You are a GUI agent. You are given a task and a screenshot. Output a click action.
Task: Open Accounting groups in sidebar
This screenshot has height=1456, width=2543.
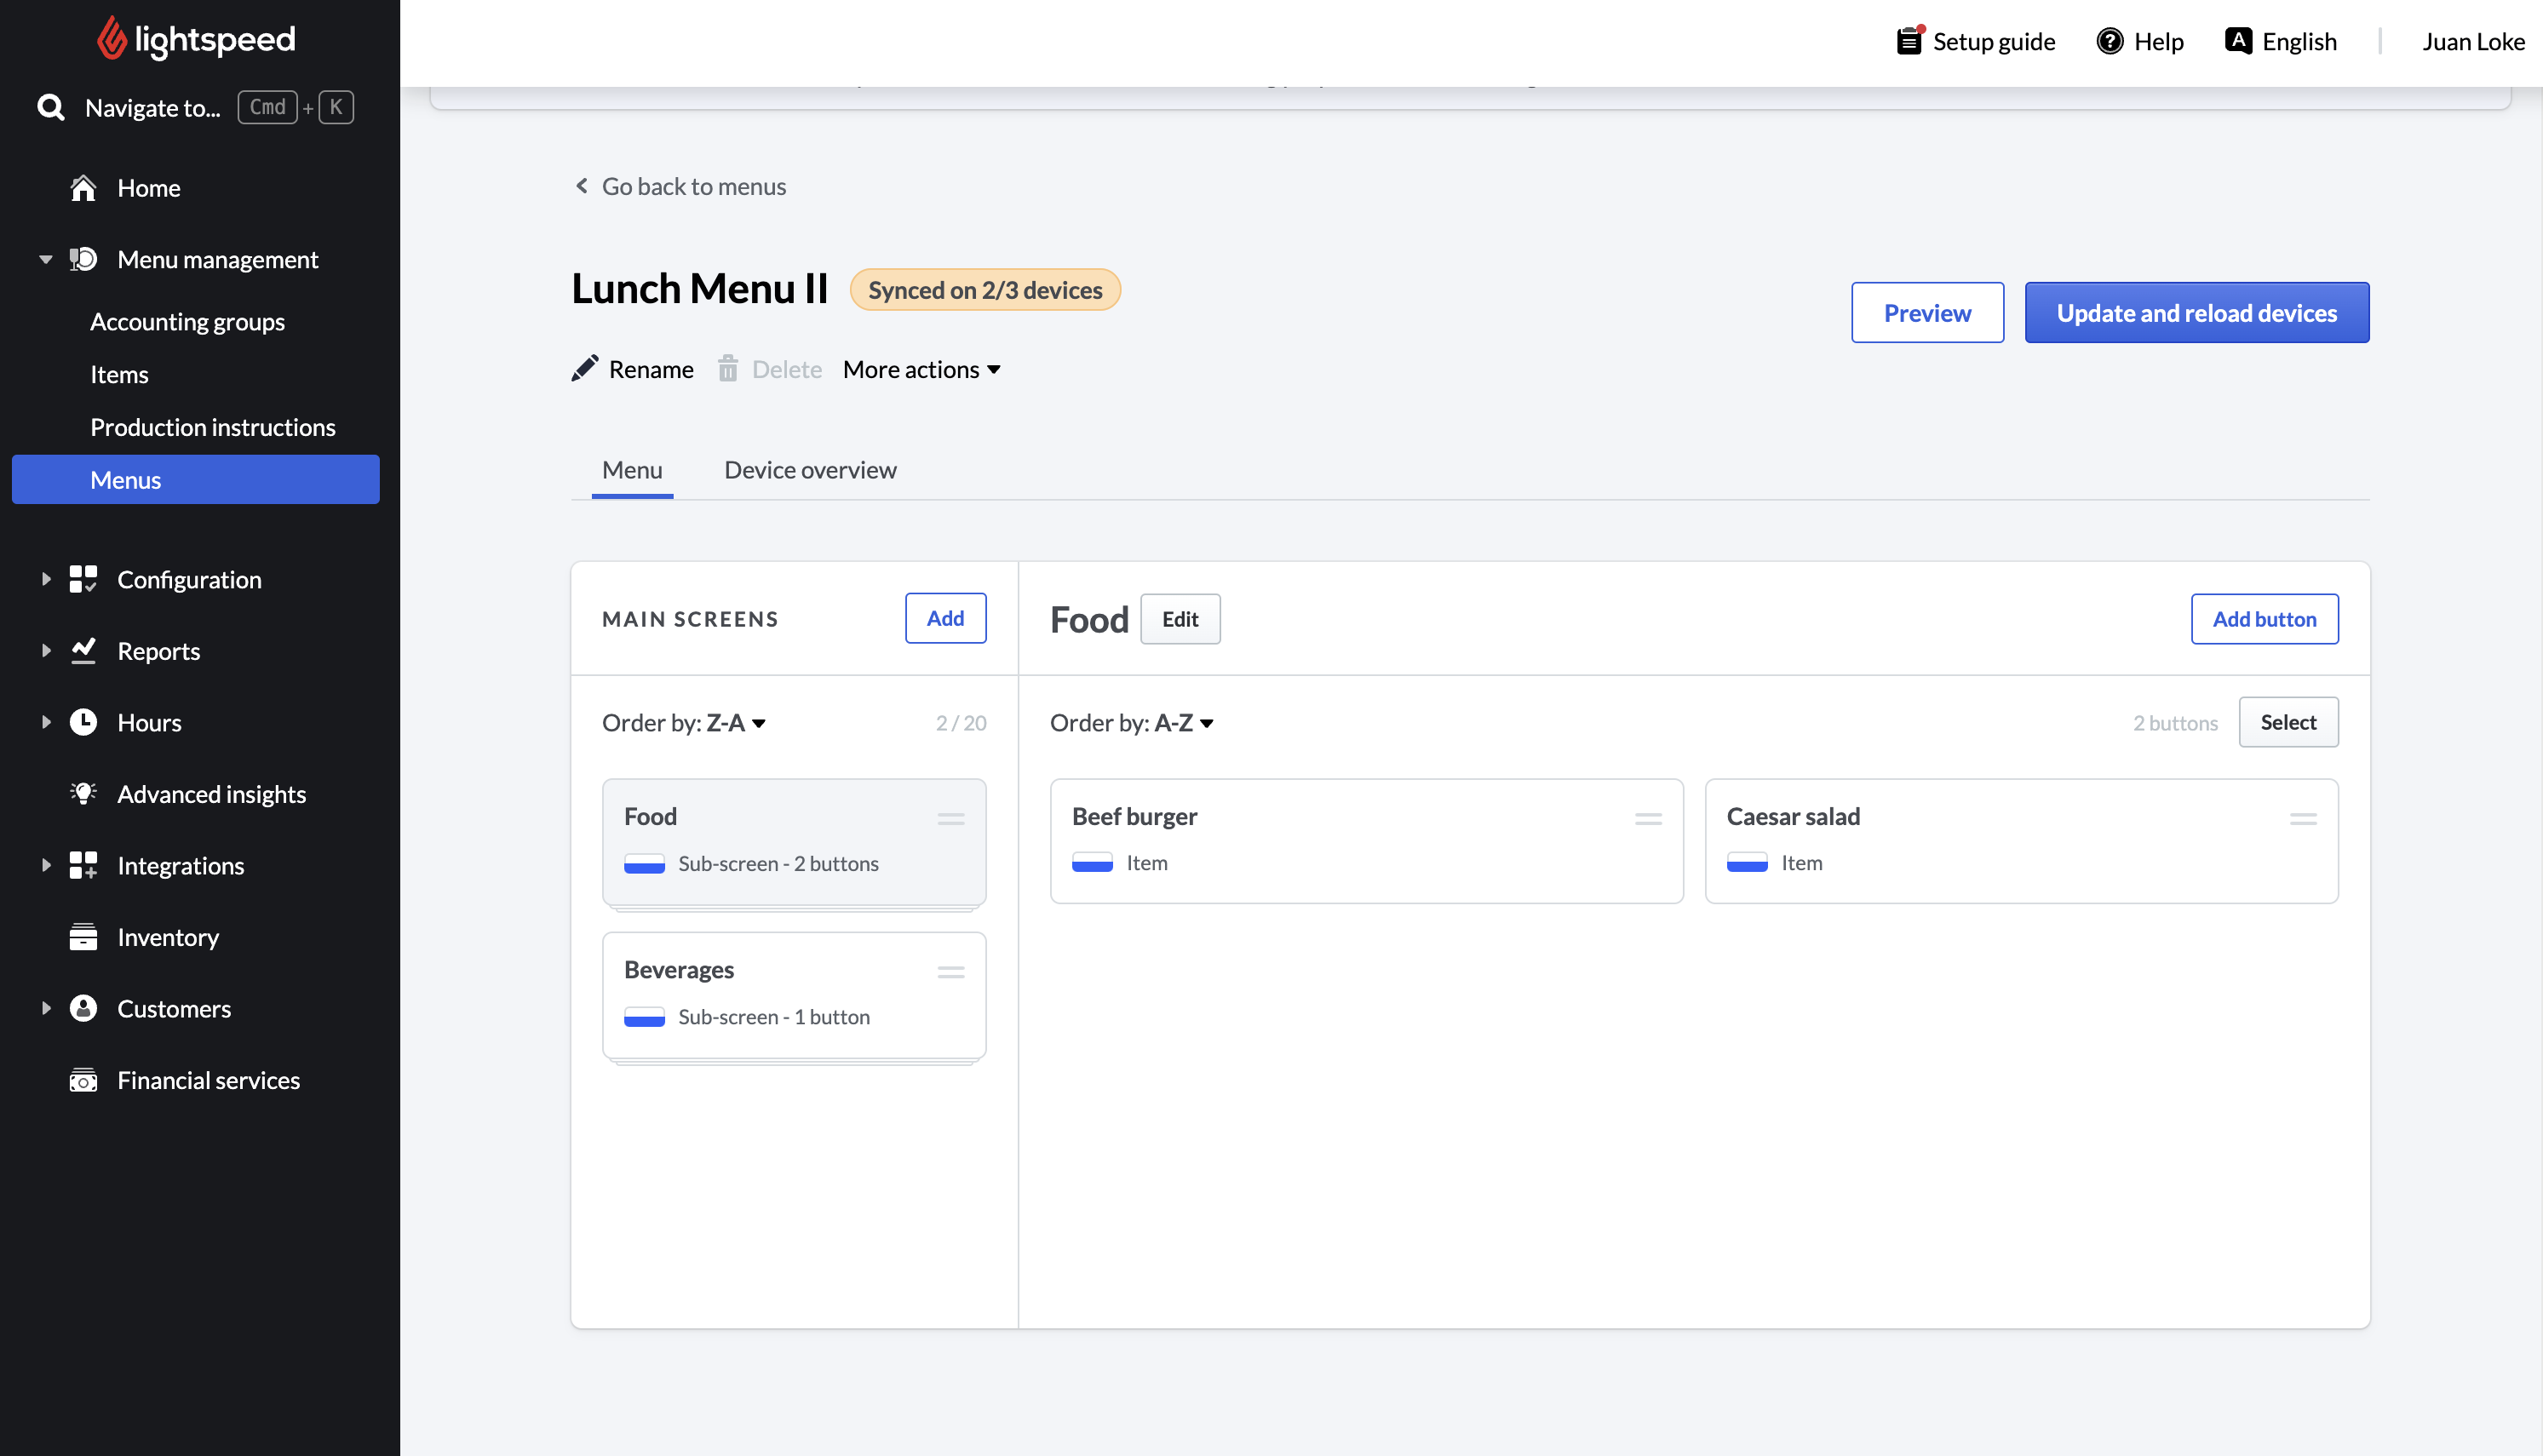pyautogui.click(x=187, y=322)
